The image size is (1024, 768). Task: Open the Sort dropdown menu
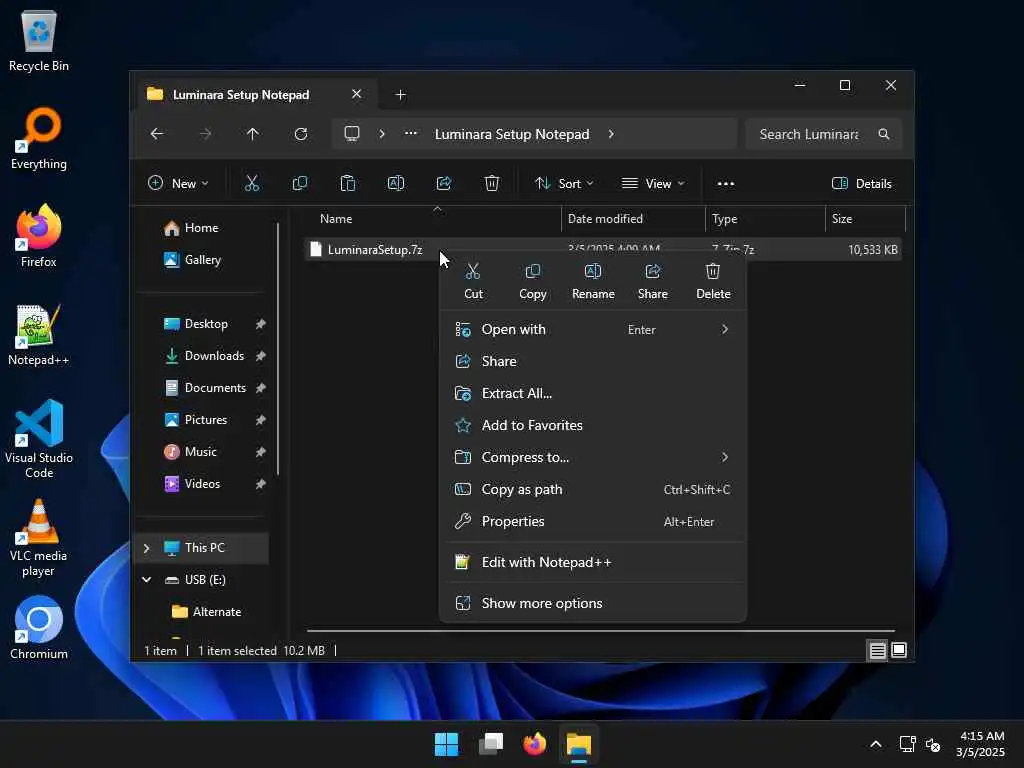564,184
